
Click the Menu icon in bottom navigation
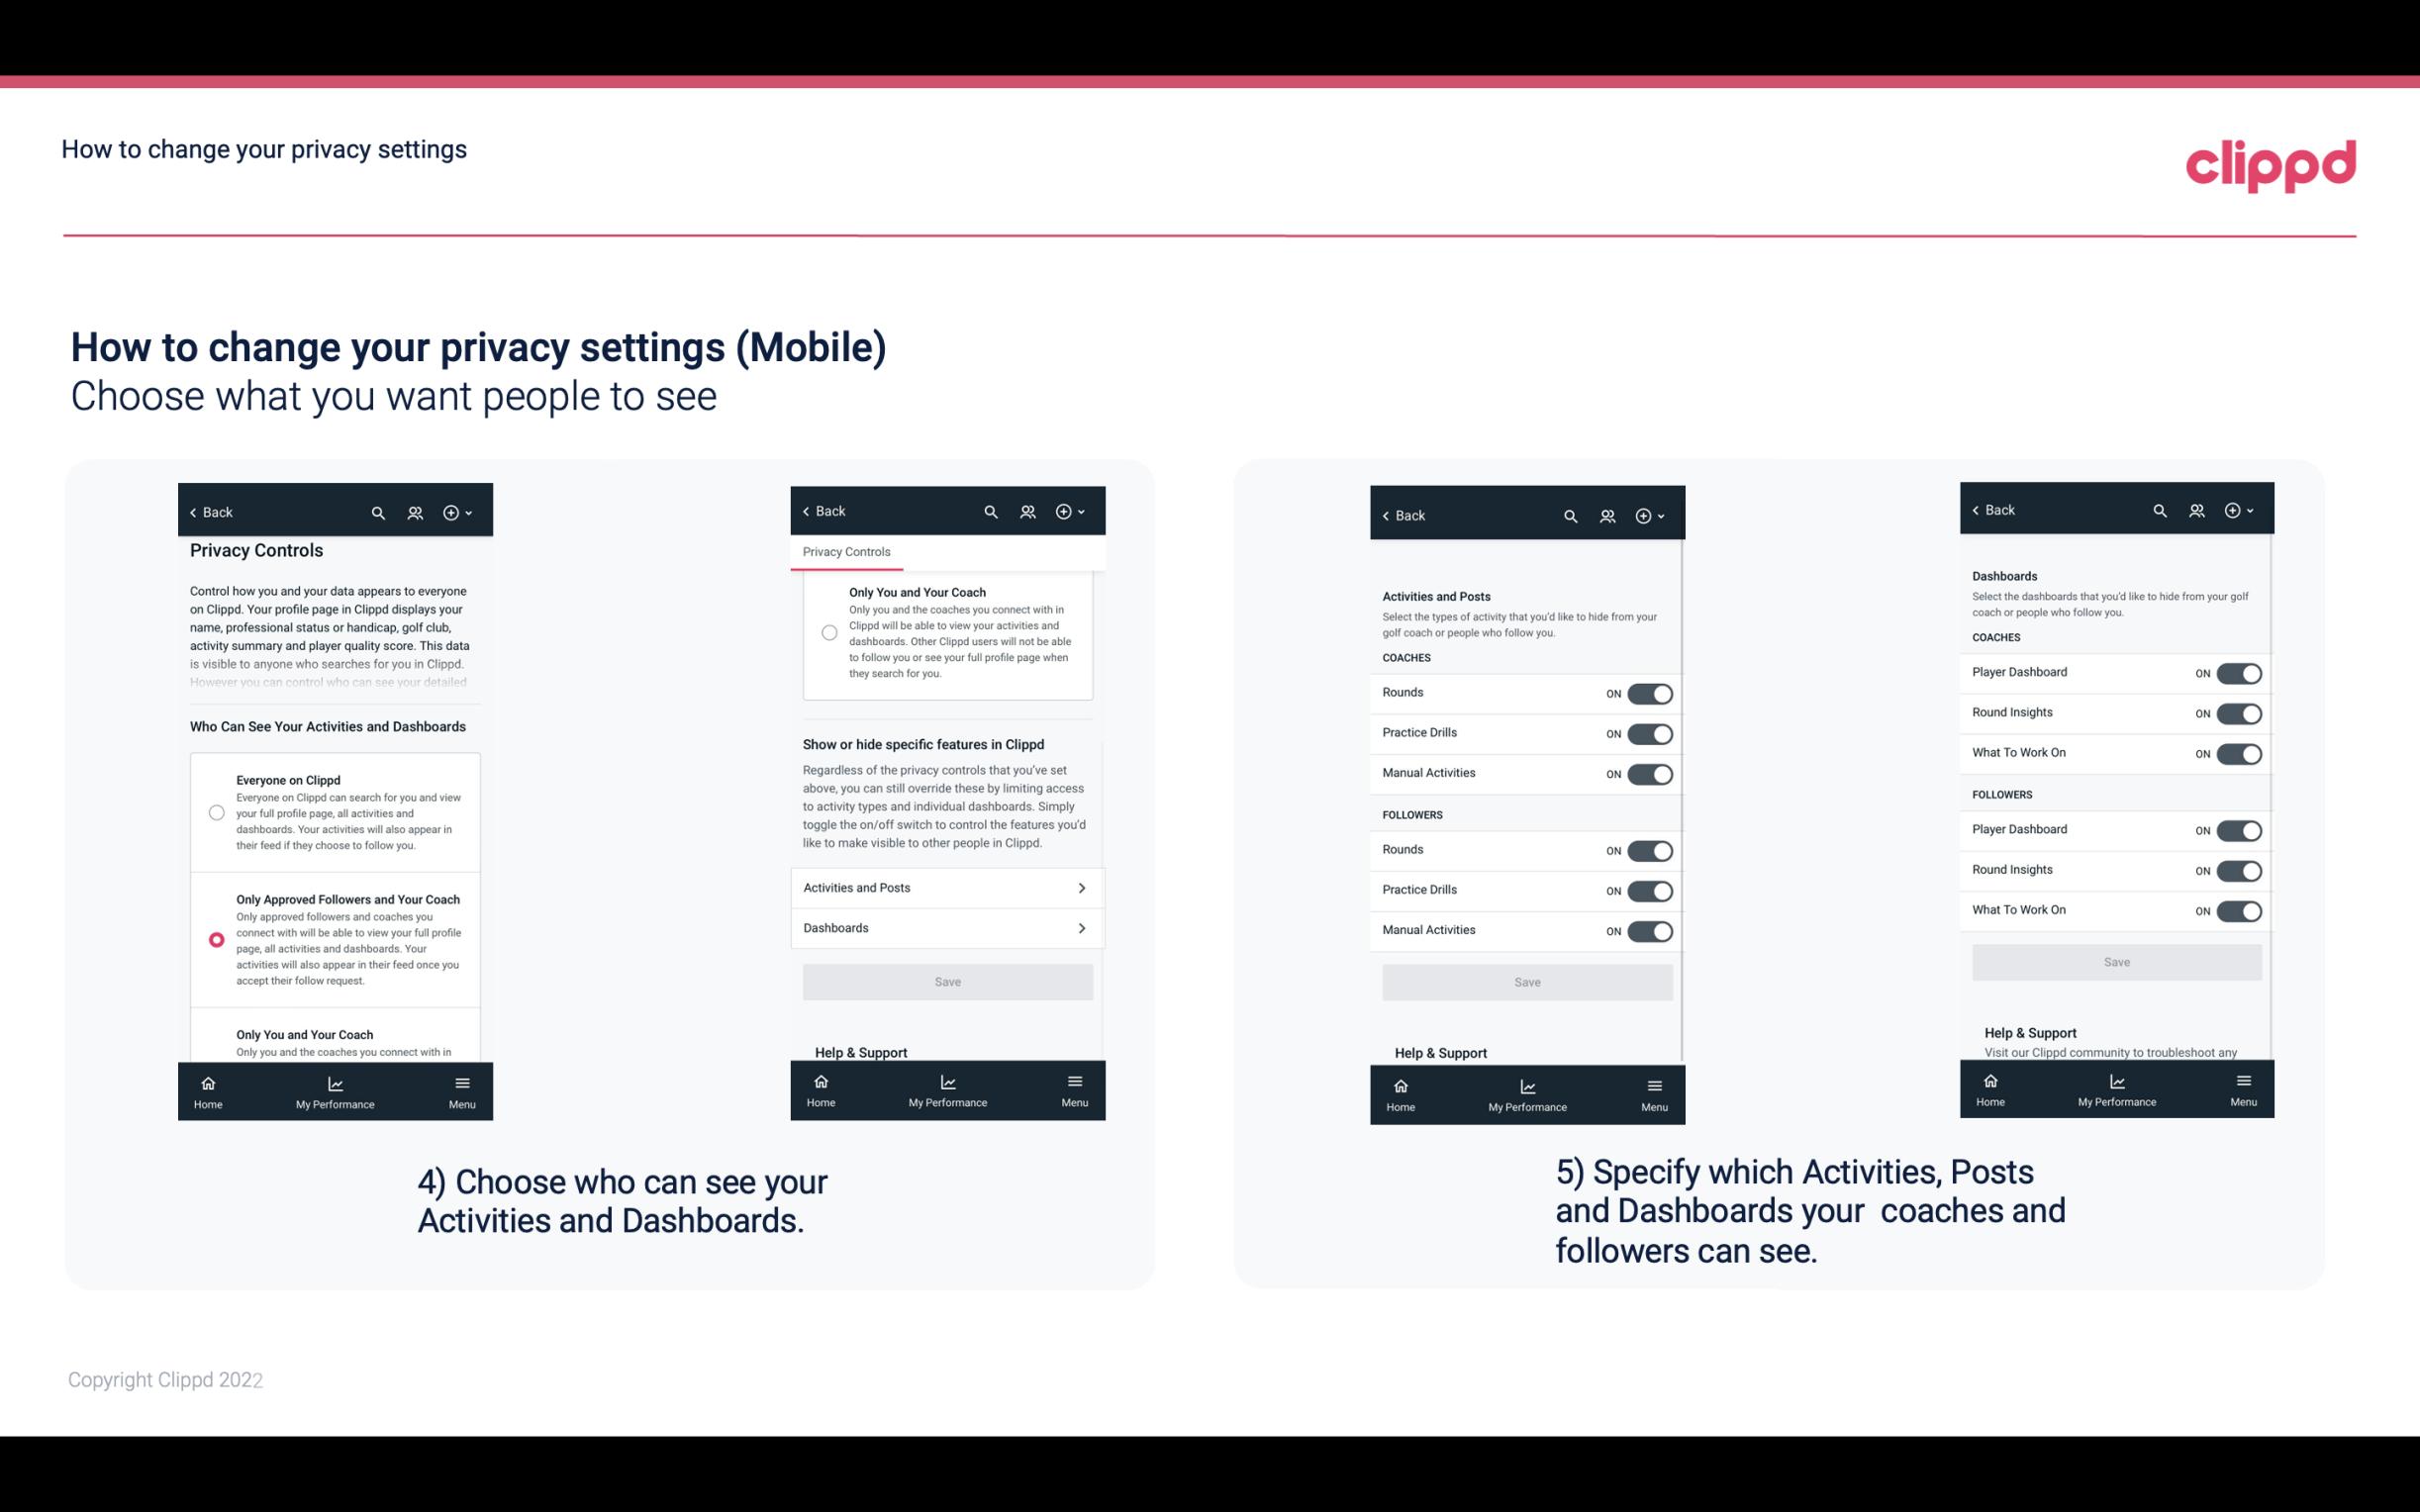[461, 1082]
